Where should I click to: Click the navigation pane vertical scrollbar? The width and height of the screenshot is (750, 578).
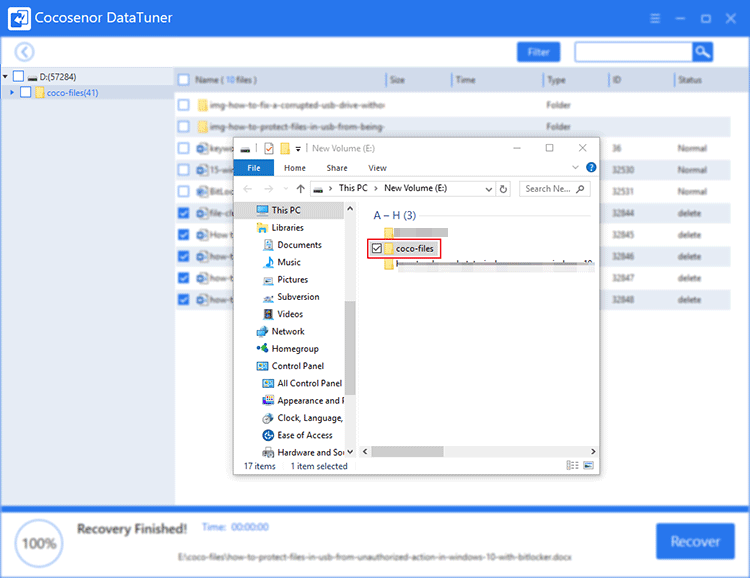tap(350, 348)
